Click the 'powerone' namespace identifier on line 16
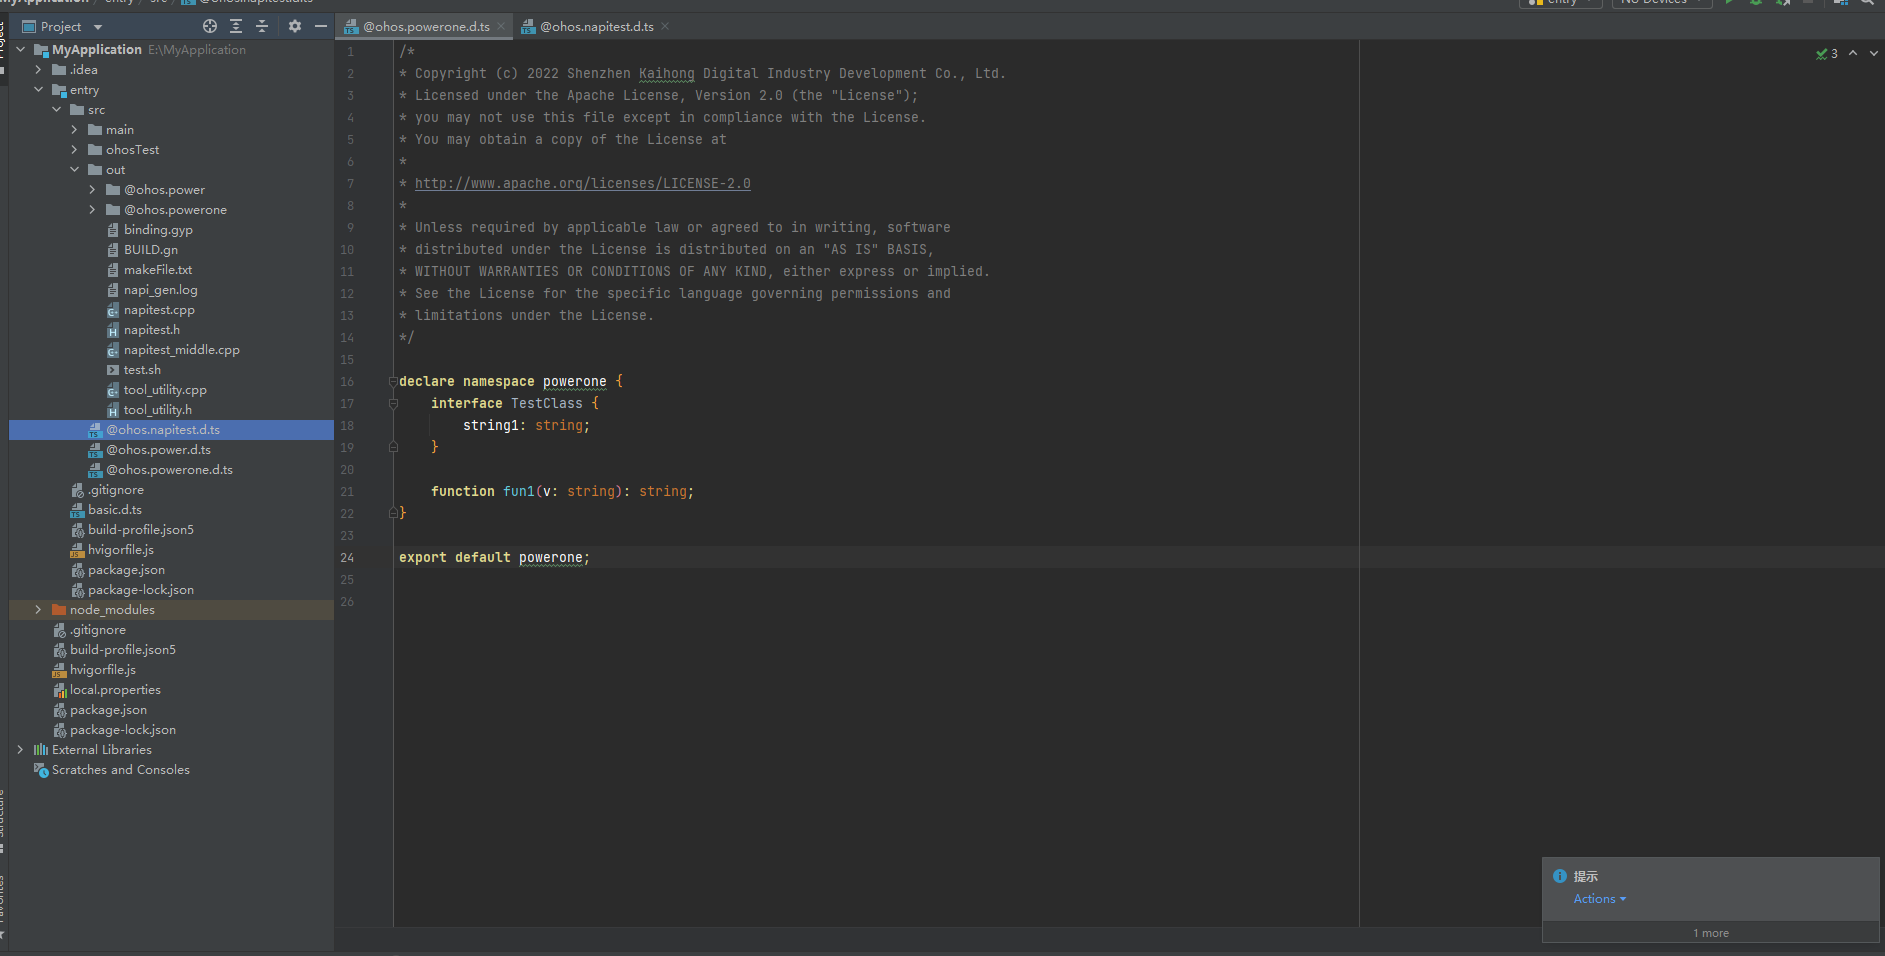This screenshot has height=956, width=1885. pyautogui.click(x=574, y=381)
